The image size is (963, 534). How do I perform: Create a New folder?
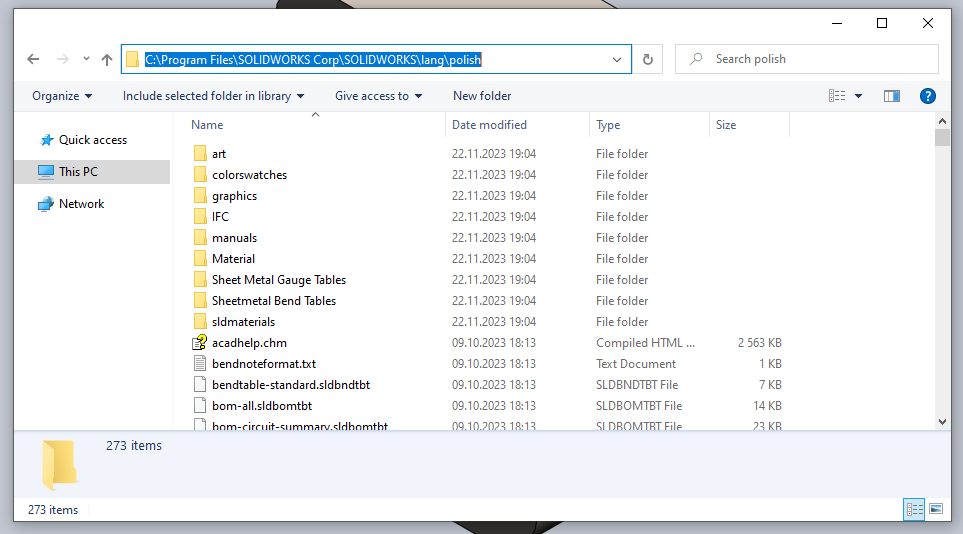click(x=482, y=96)
